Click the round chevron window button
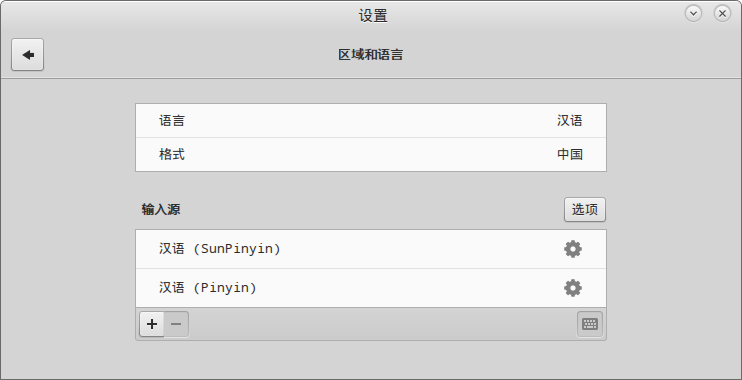Screen dimensions: 742x380 (693, 13)
